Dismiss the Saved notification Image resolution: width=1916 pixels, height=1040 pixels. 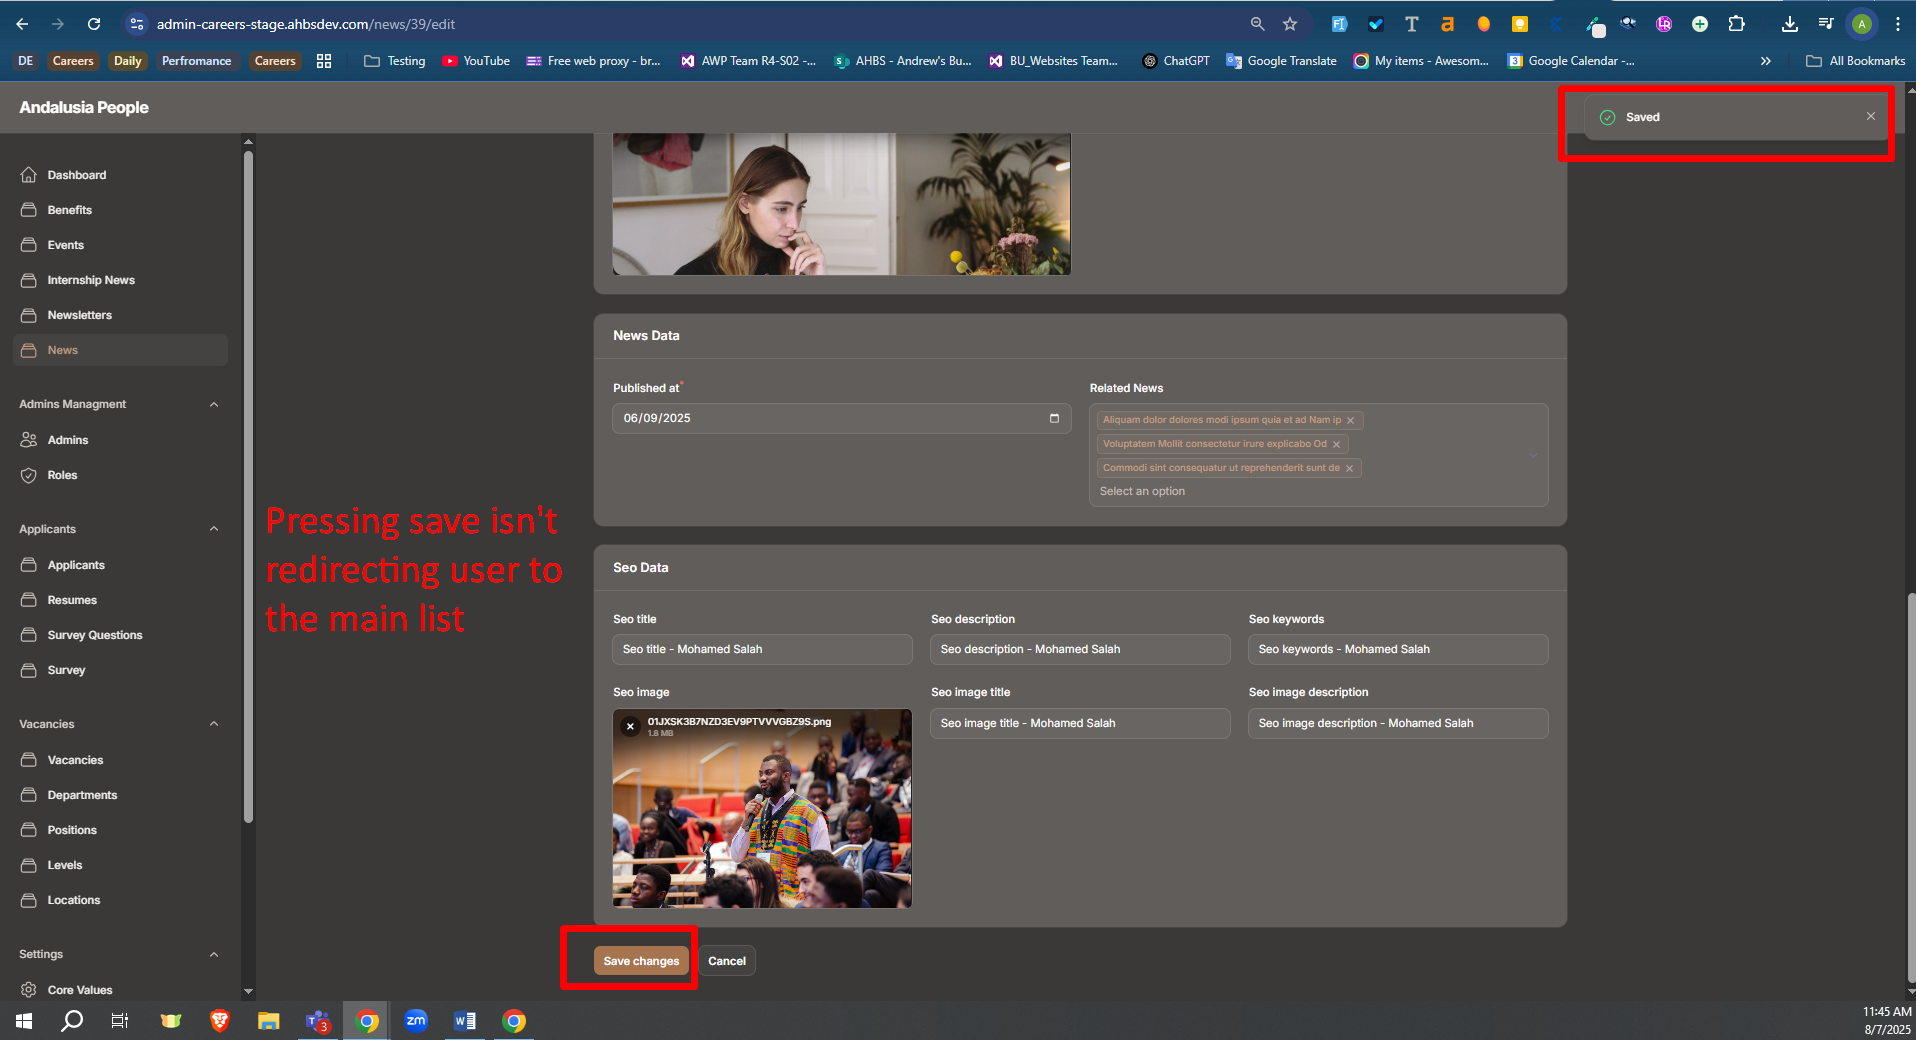(x=1870, y=117)
